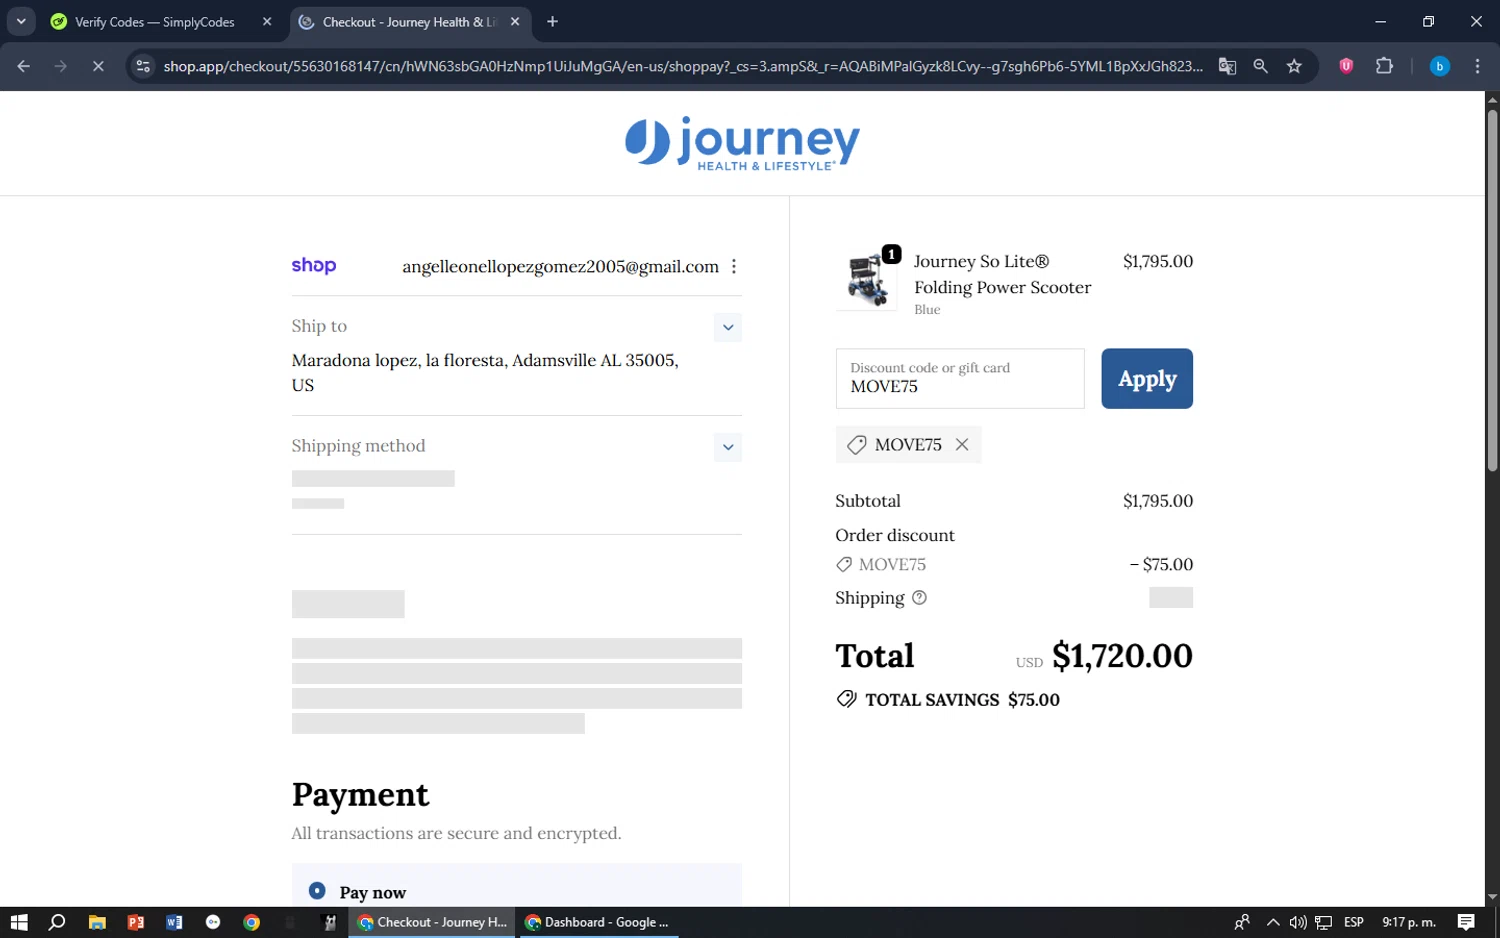Open the notification center icon
Image resolution: width=1500 pixels, height=938 pixels.
[1466, 922]
